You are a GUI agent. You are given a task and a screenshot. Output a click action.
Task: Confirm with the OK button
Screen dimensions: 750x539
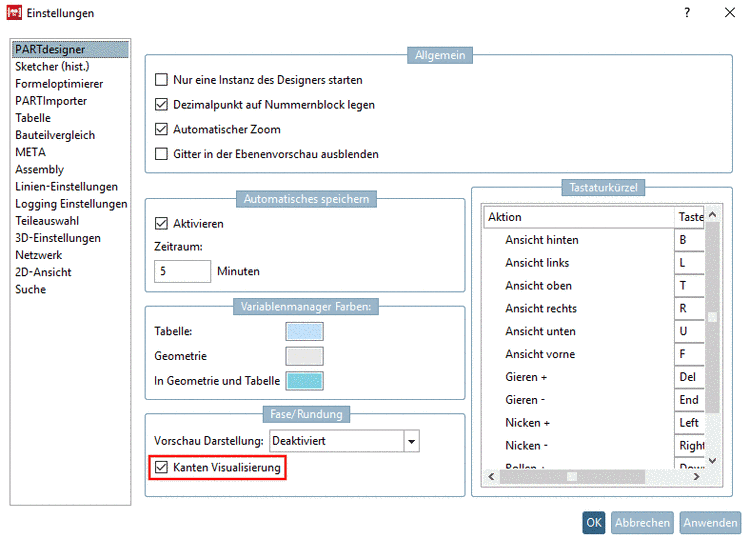click(594, 523)
